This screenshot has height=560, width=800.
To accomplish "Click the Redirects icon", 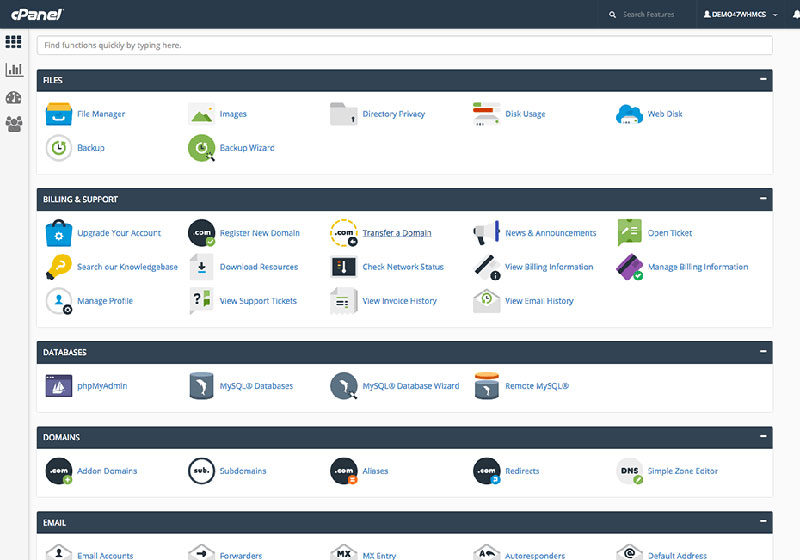I will coord(486,471).
